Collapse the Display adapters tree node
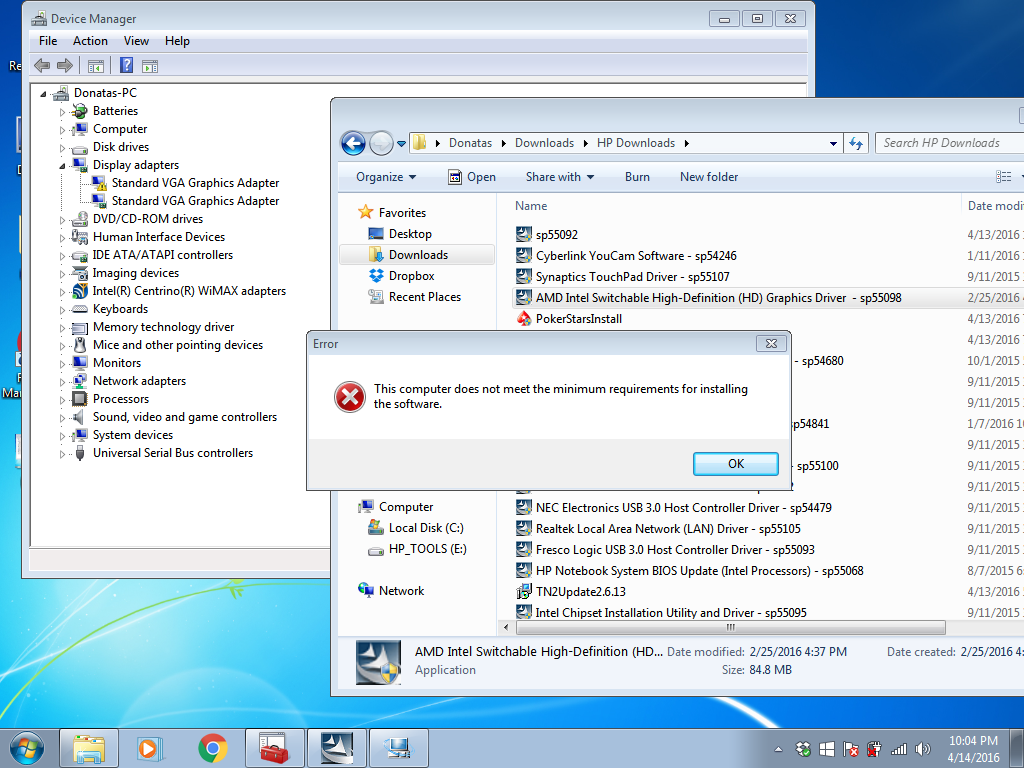Viewport: 1024px width, 768px height. point(62,165)
